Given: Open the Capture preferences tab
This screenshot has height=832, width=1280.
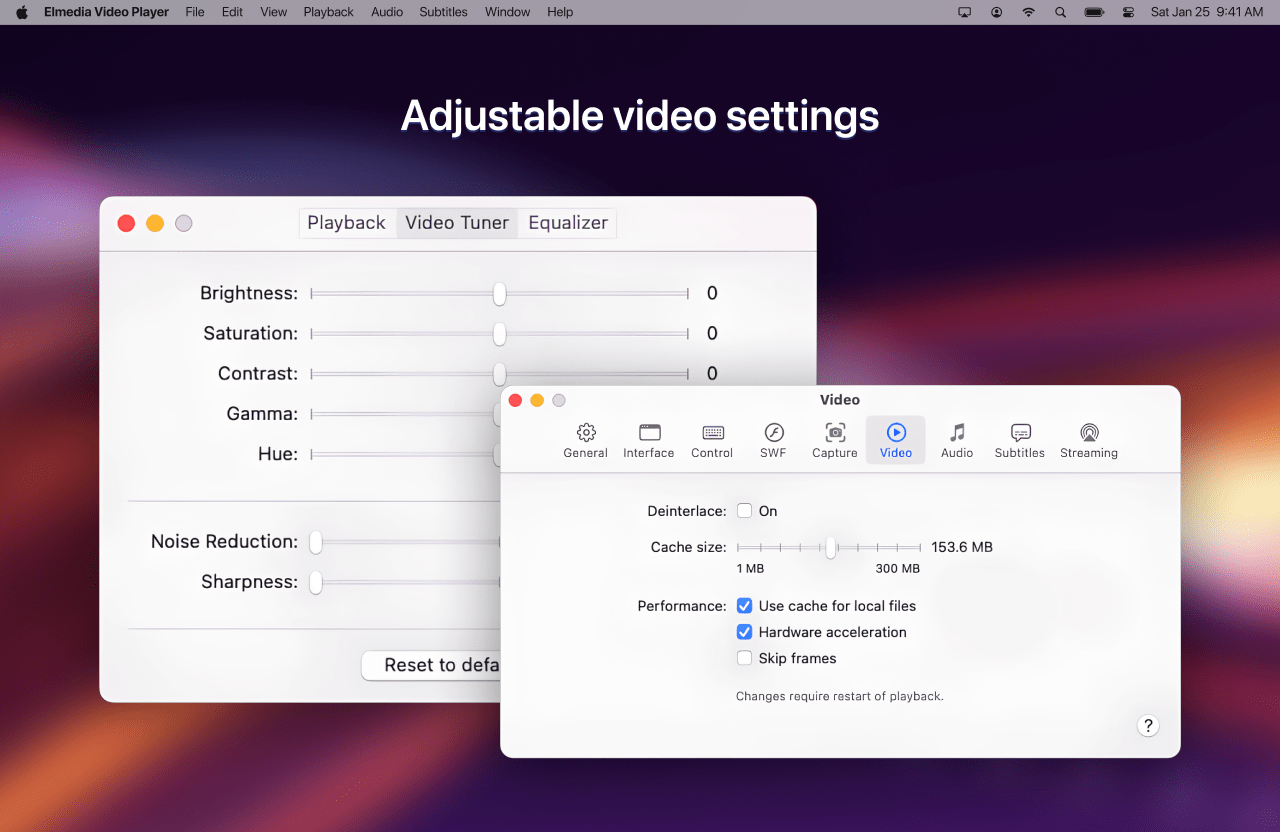Looking at the screenshot, I should 835,440.
